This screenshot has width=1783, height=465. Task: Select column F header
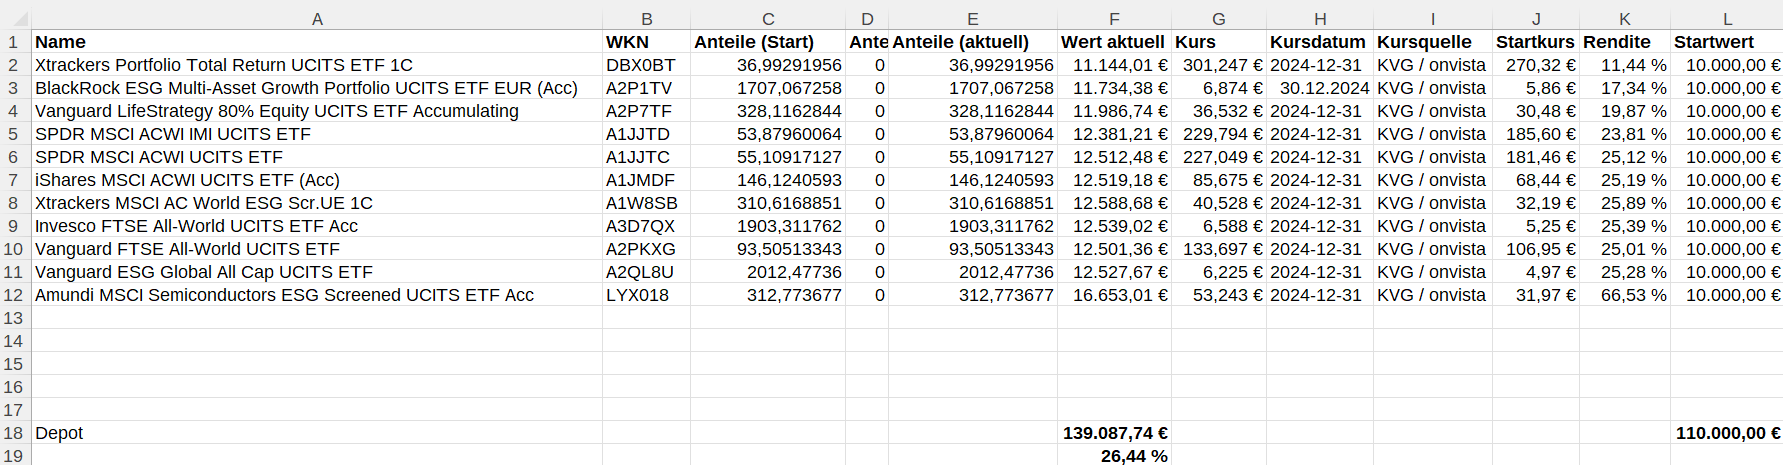point(1114,18)
